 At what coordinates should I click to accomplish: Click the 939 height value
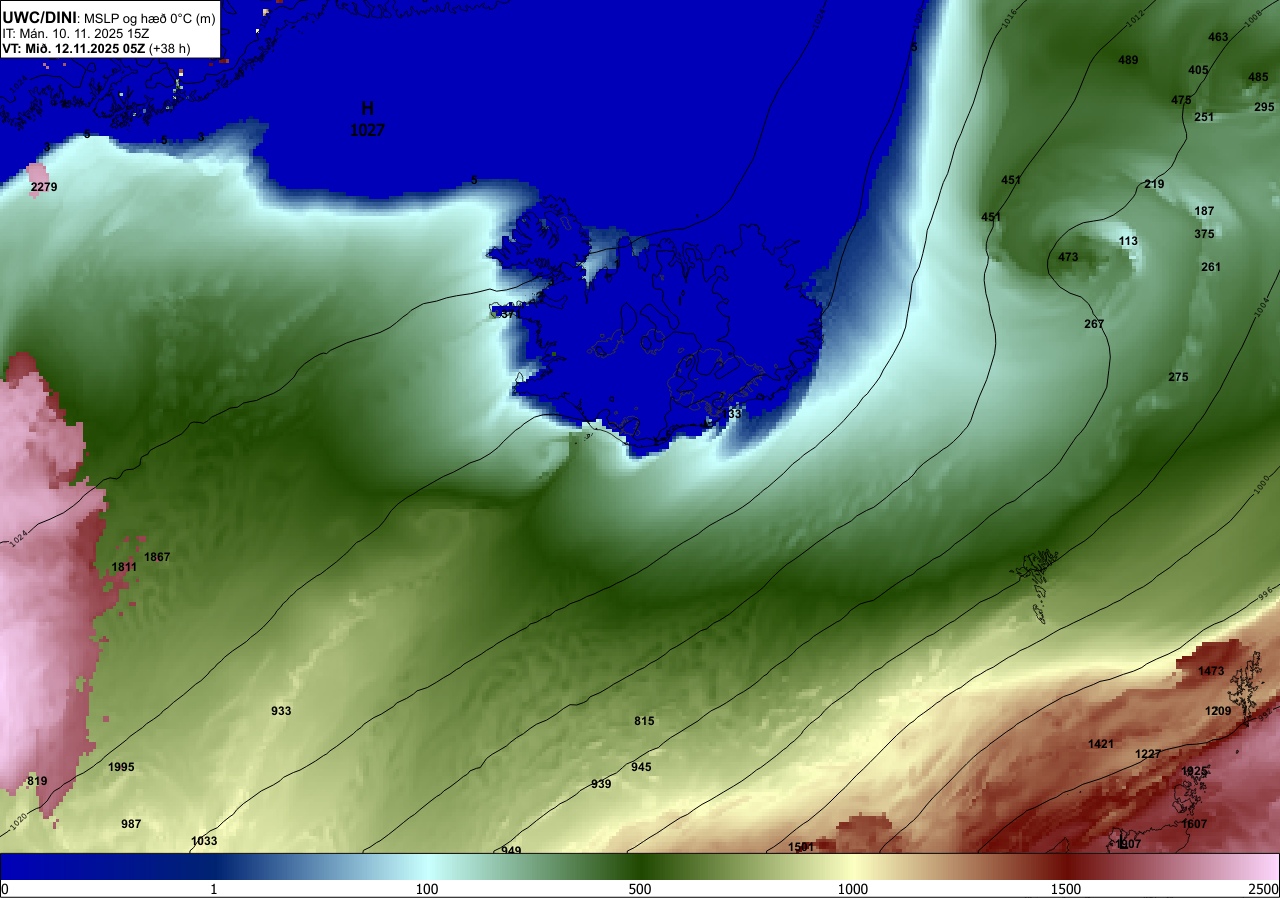[601, 784]
